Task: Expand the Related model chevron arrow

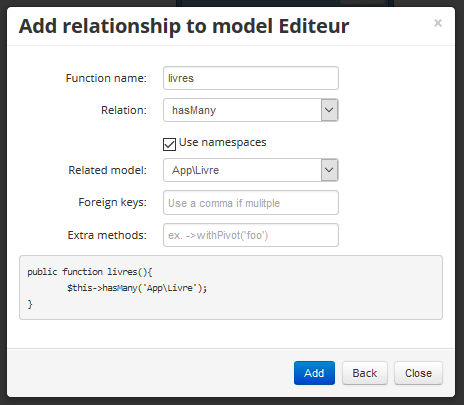Action: tap(329, 170)
